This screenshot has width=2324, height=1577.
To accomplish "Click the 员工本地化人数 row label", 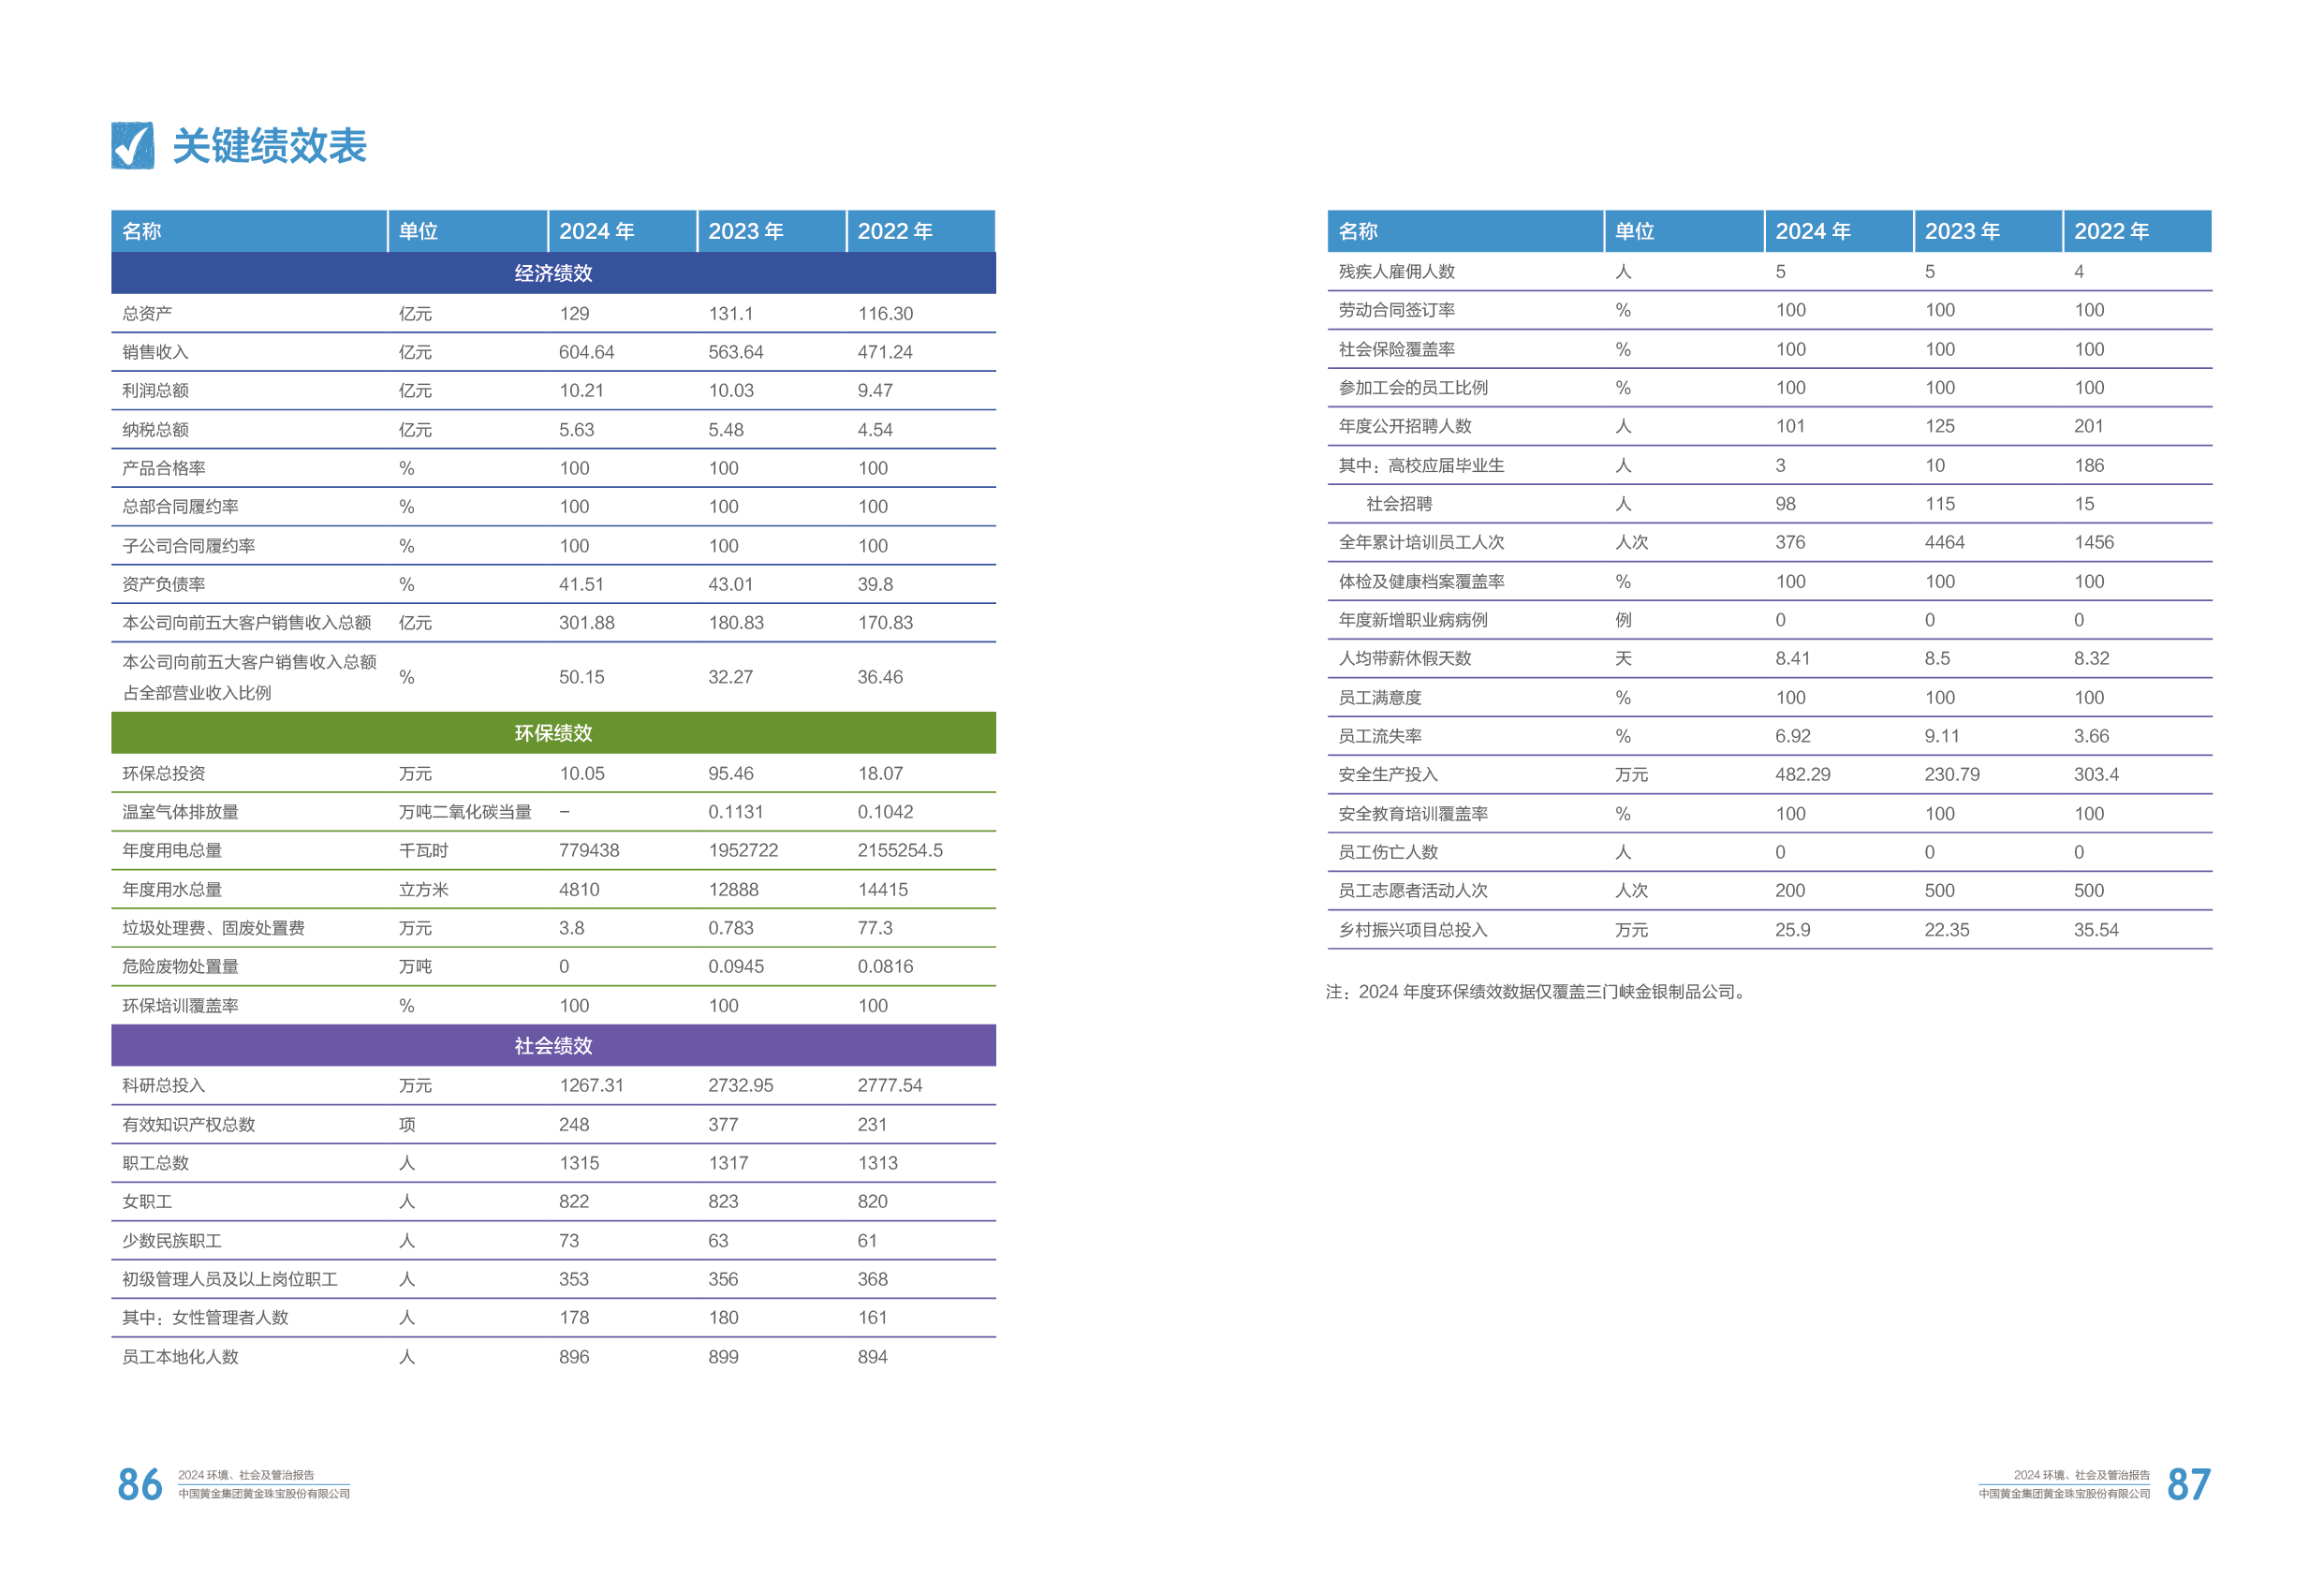I will pos(180,1356).
